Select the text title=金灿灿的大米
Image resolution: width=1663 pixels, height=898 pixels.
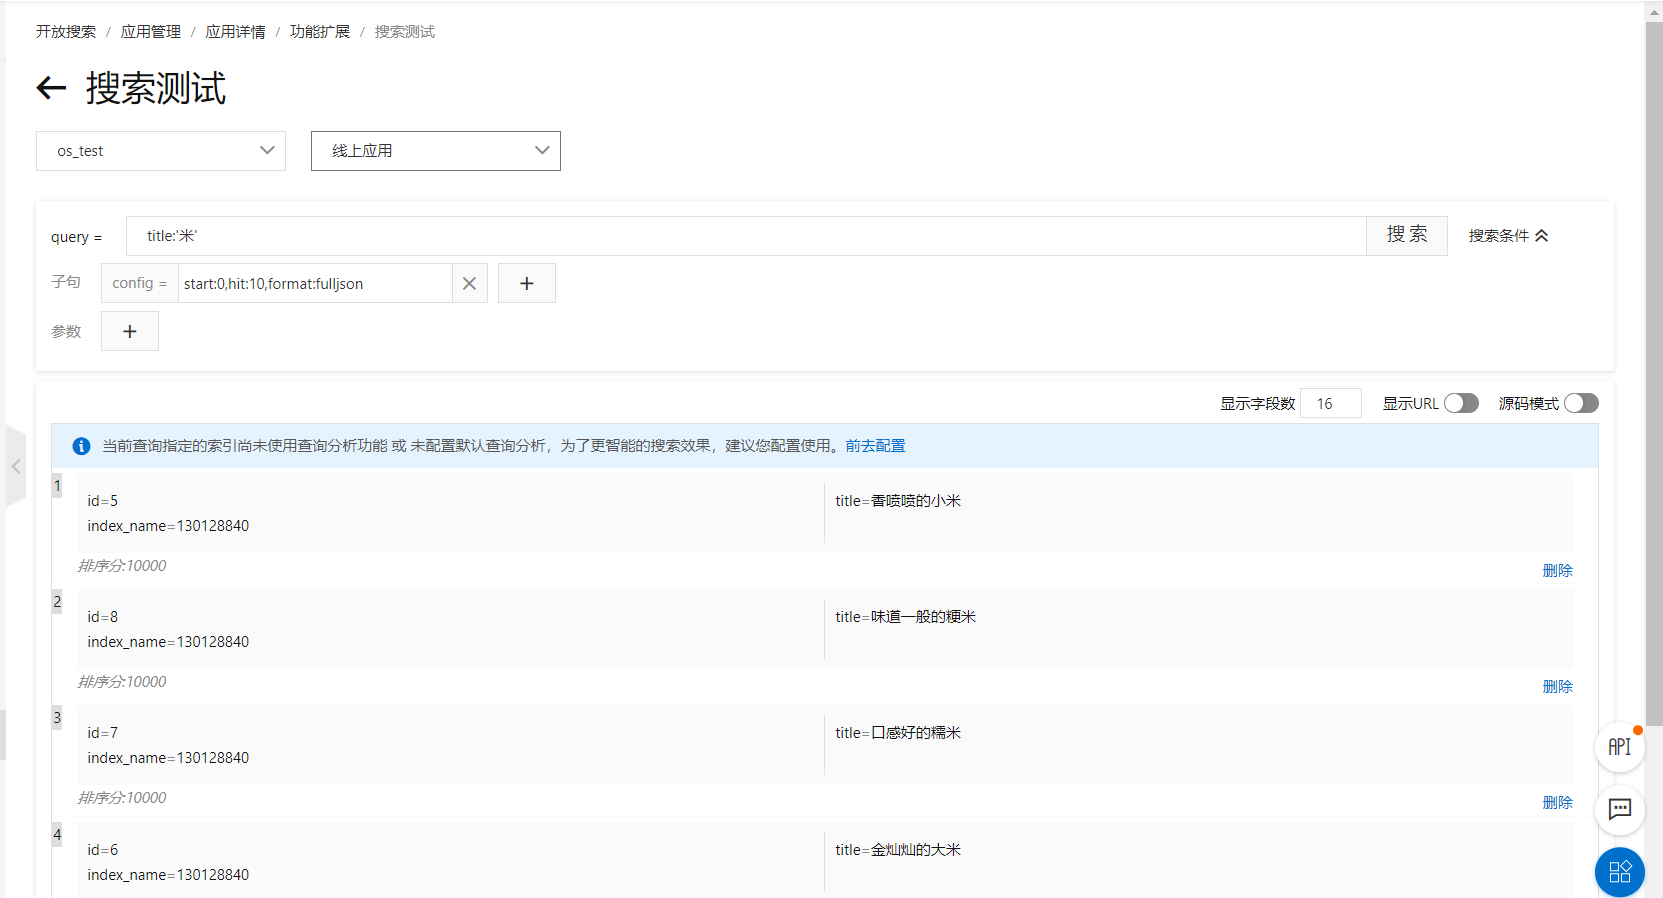[x=898, y=850]
